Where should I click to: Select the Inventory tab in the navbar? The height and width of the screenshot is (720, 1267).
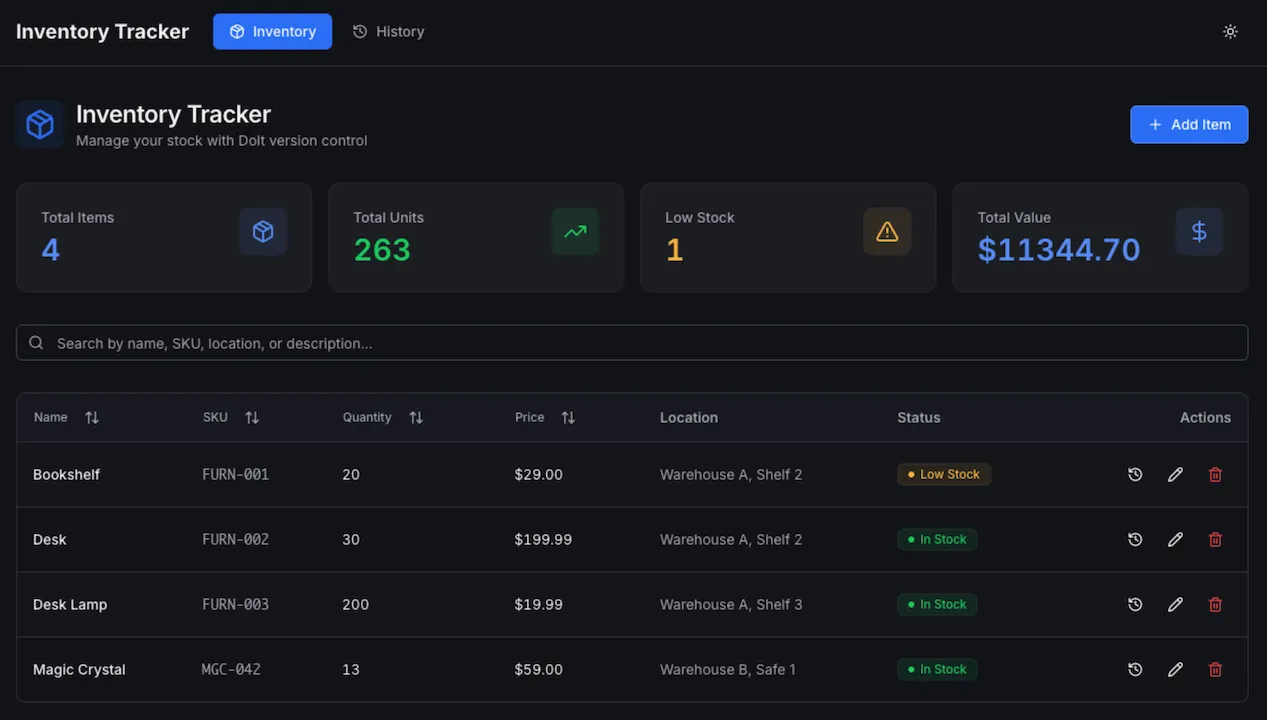coord(272,31)
